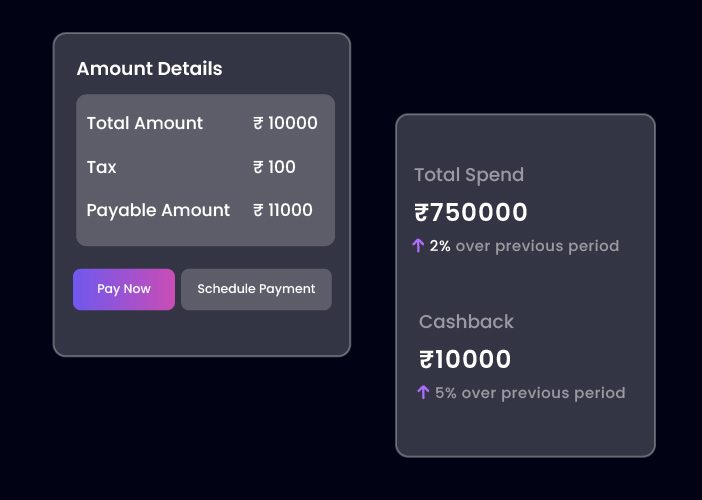
Task: Select the ₹750000 total spend figure
Action: tap(471, 213)
